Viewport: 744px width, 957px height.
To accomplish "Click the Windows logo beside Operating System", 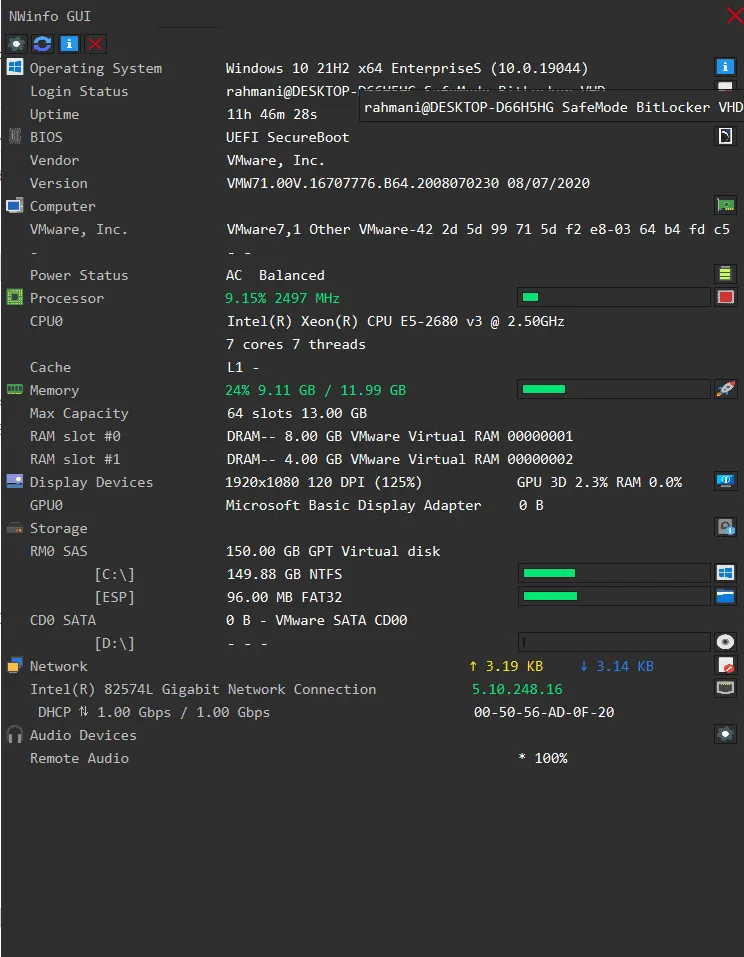I will pos(15,67).
